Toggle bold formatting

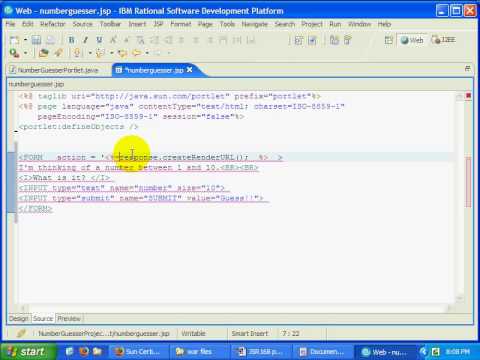click(71, 40)
